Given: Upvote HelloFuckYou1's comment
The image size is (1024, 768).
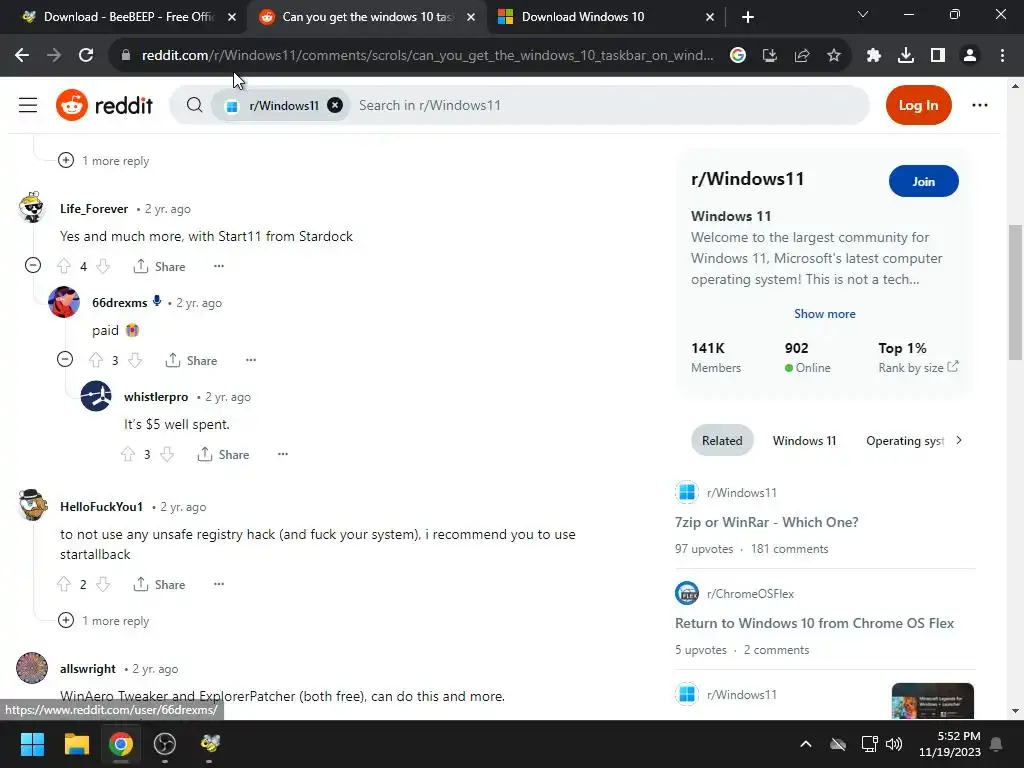Looking at the screenshot, I should pyautogui.click(x=64, y=584).
